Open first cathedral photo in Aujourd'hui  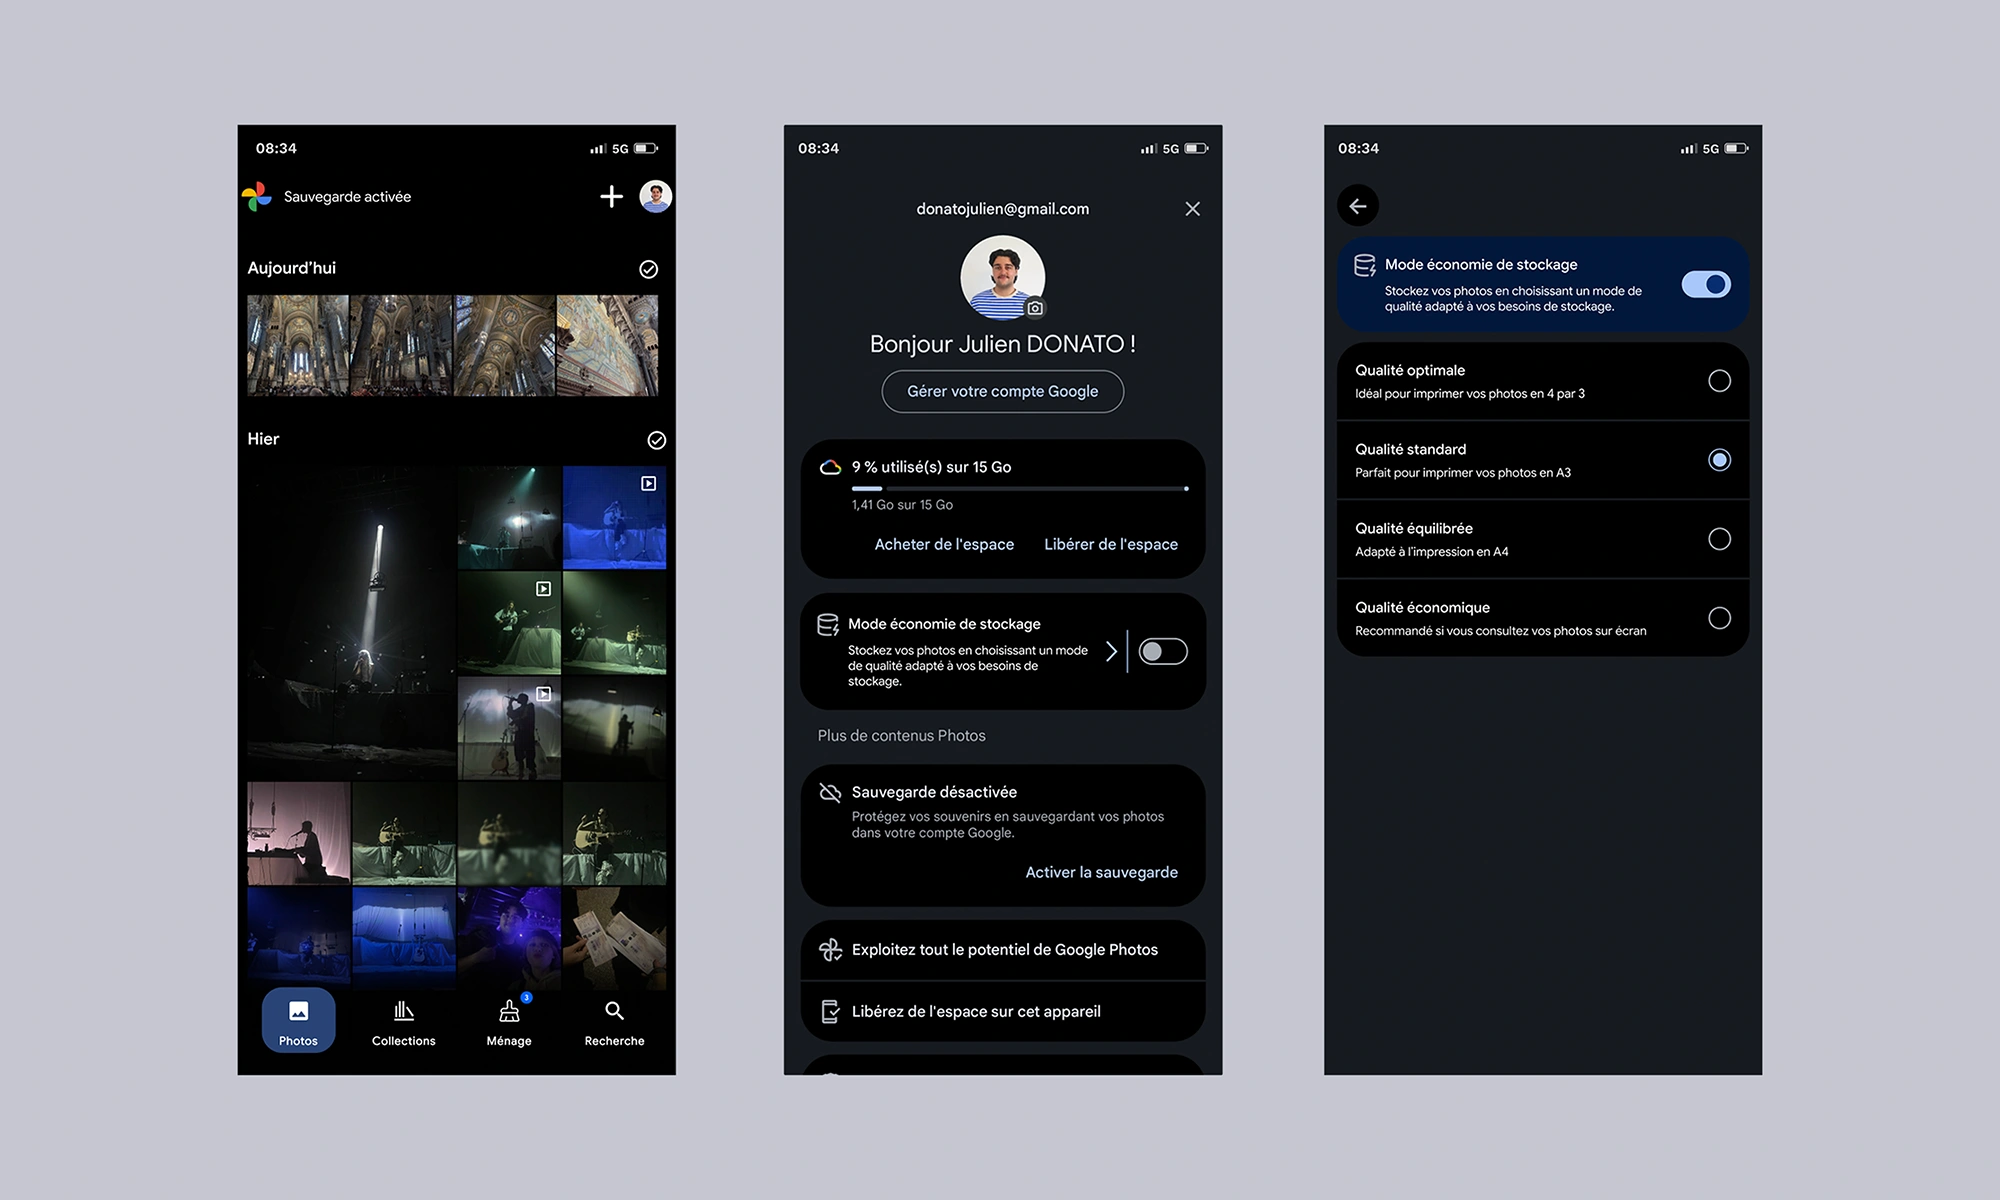pyautogui.click(x=298, y=345)
